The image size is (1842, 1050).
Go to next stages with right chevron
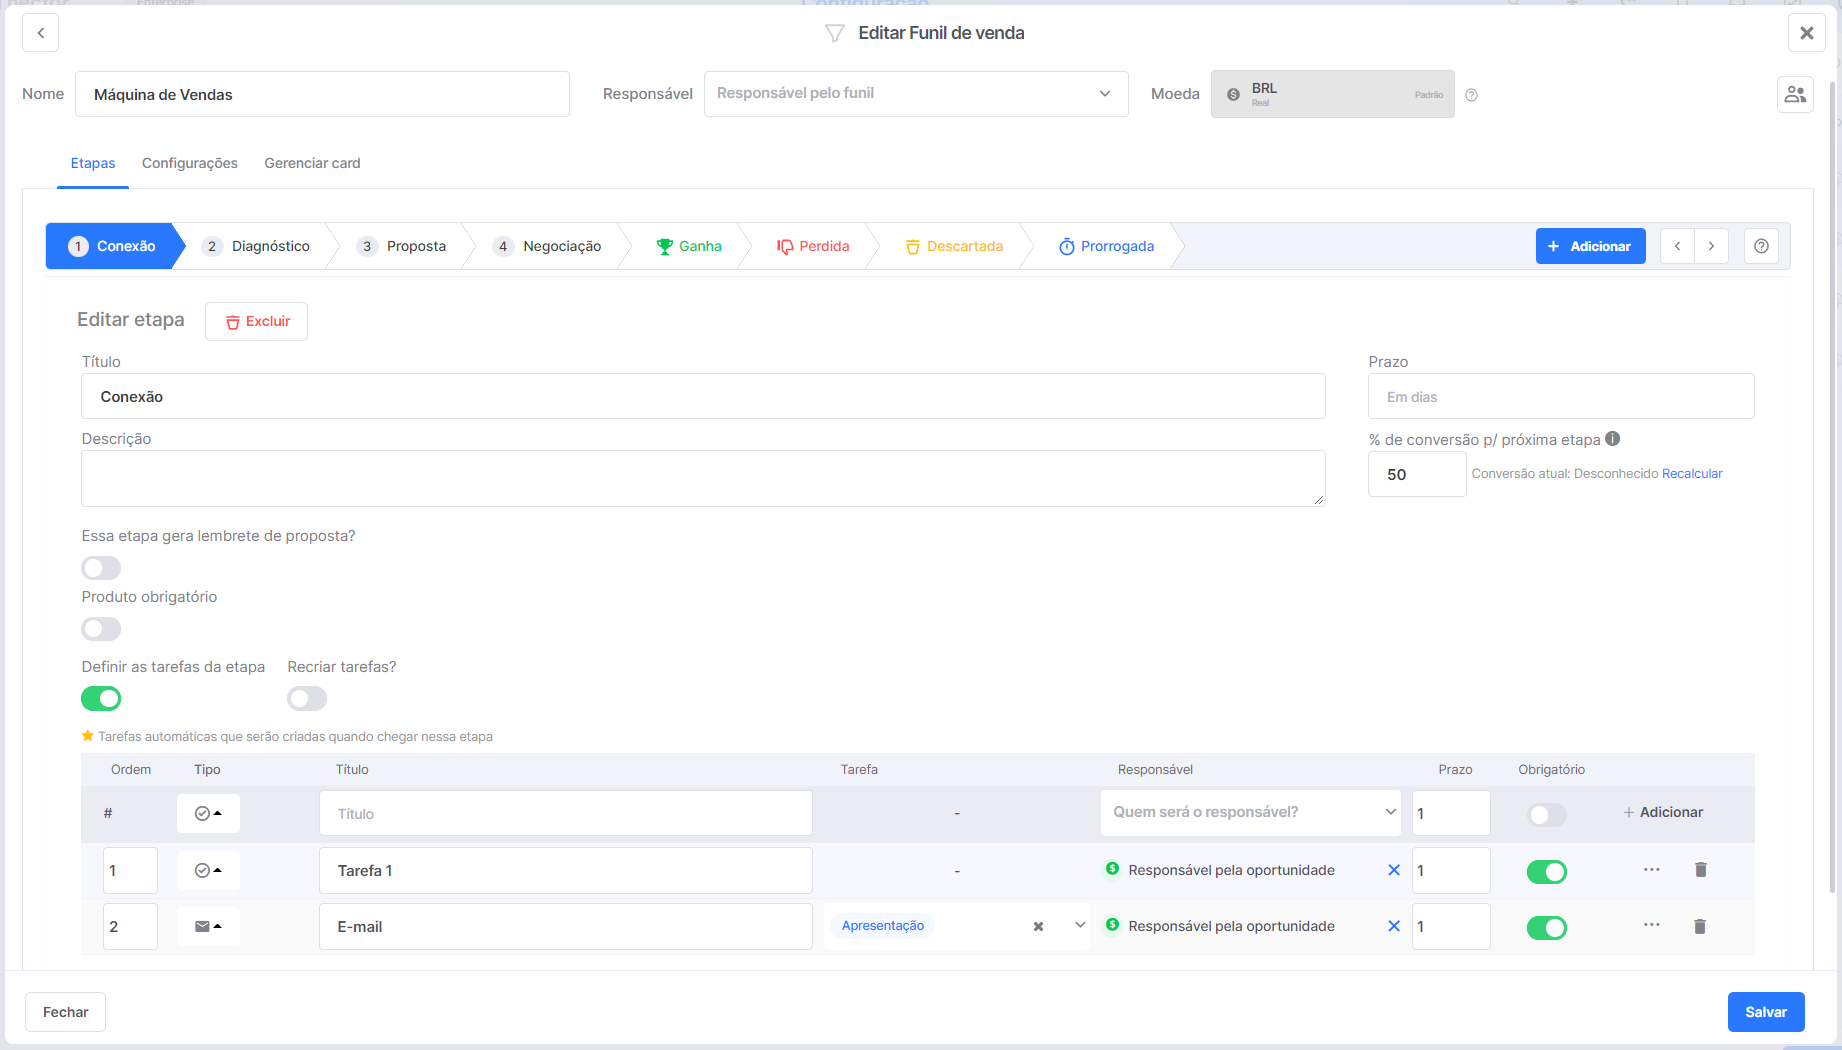[1711, 246]
